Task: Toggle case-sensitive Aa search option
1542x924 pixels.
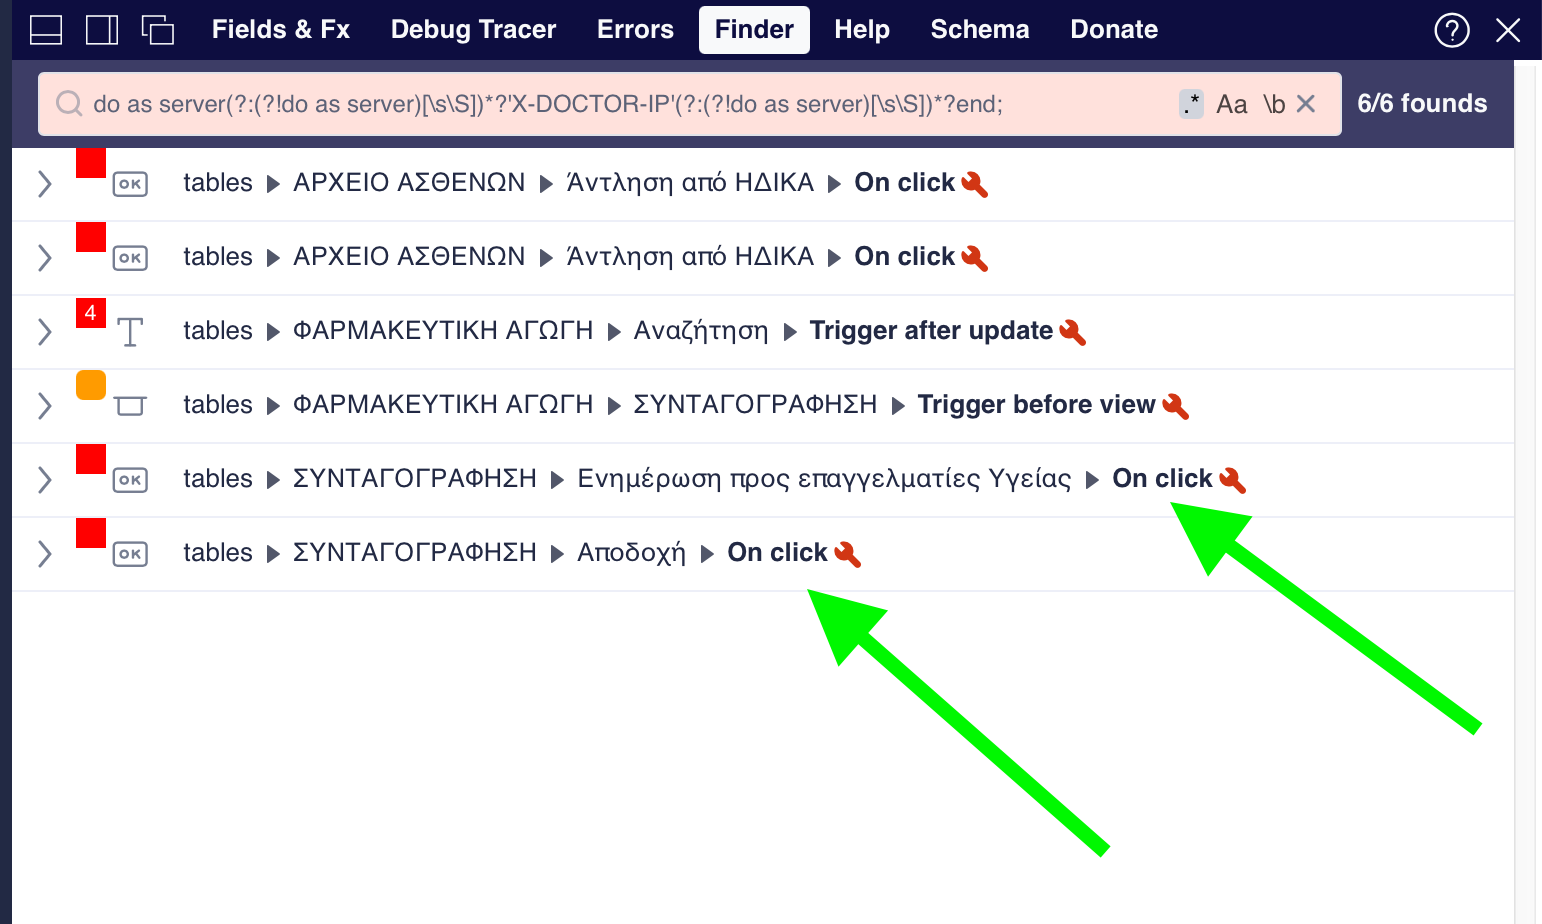Action: click(1232, 104)
